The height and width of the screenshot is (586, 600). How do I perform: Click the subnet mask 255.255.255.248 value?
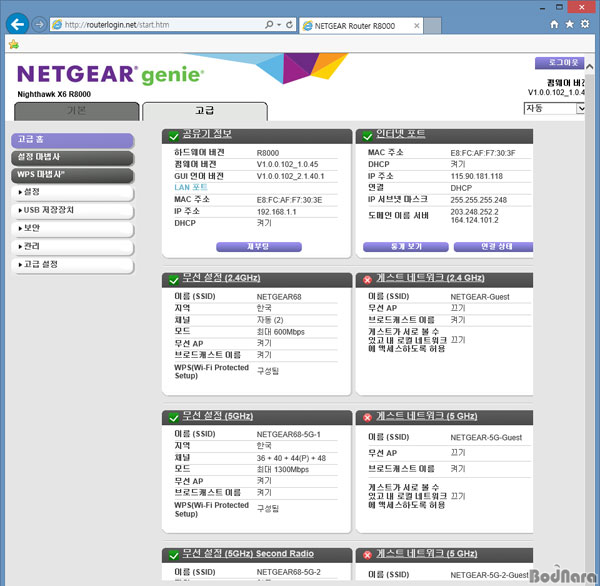(479, 200)
